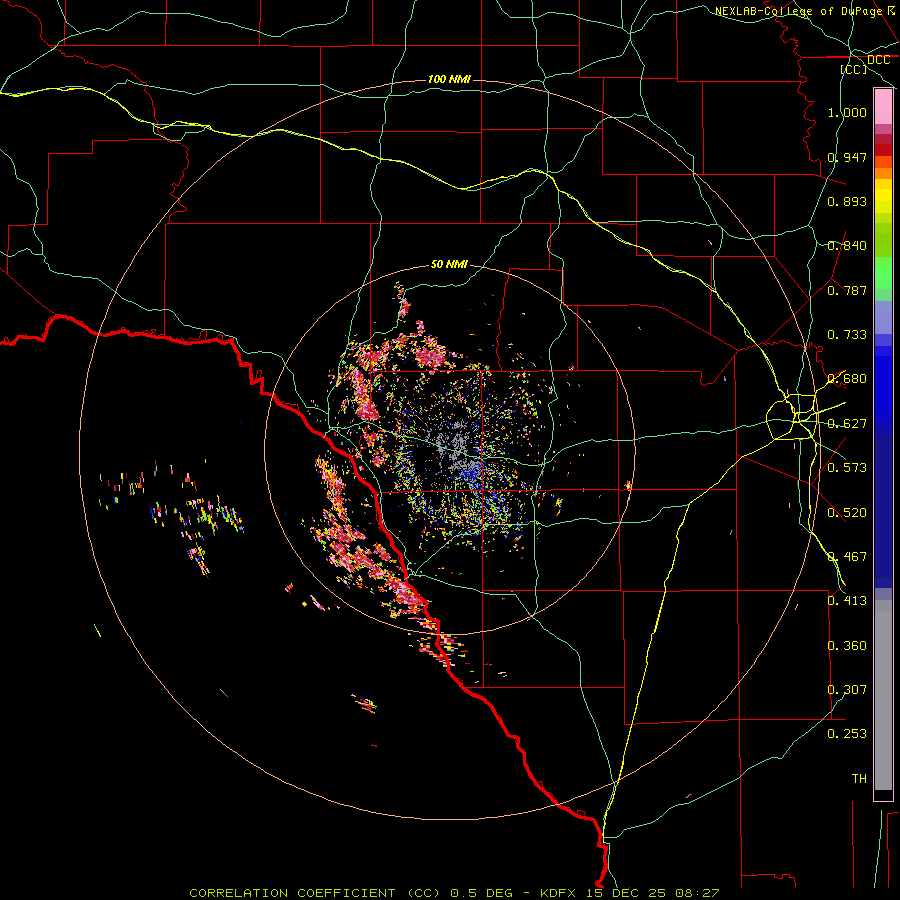Click the 0.947 scale value
The height and width of the screenshot is (900, 900).
[847, 157]
